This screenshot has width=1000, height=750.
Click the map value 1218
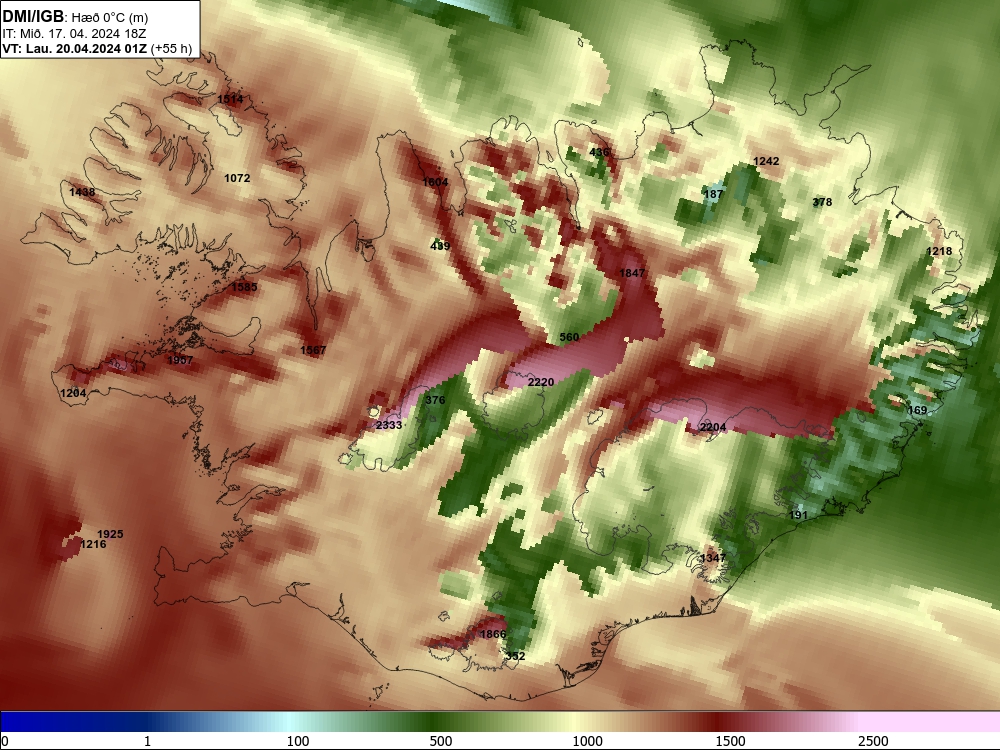tap(939, 251)
